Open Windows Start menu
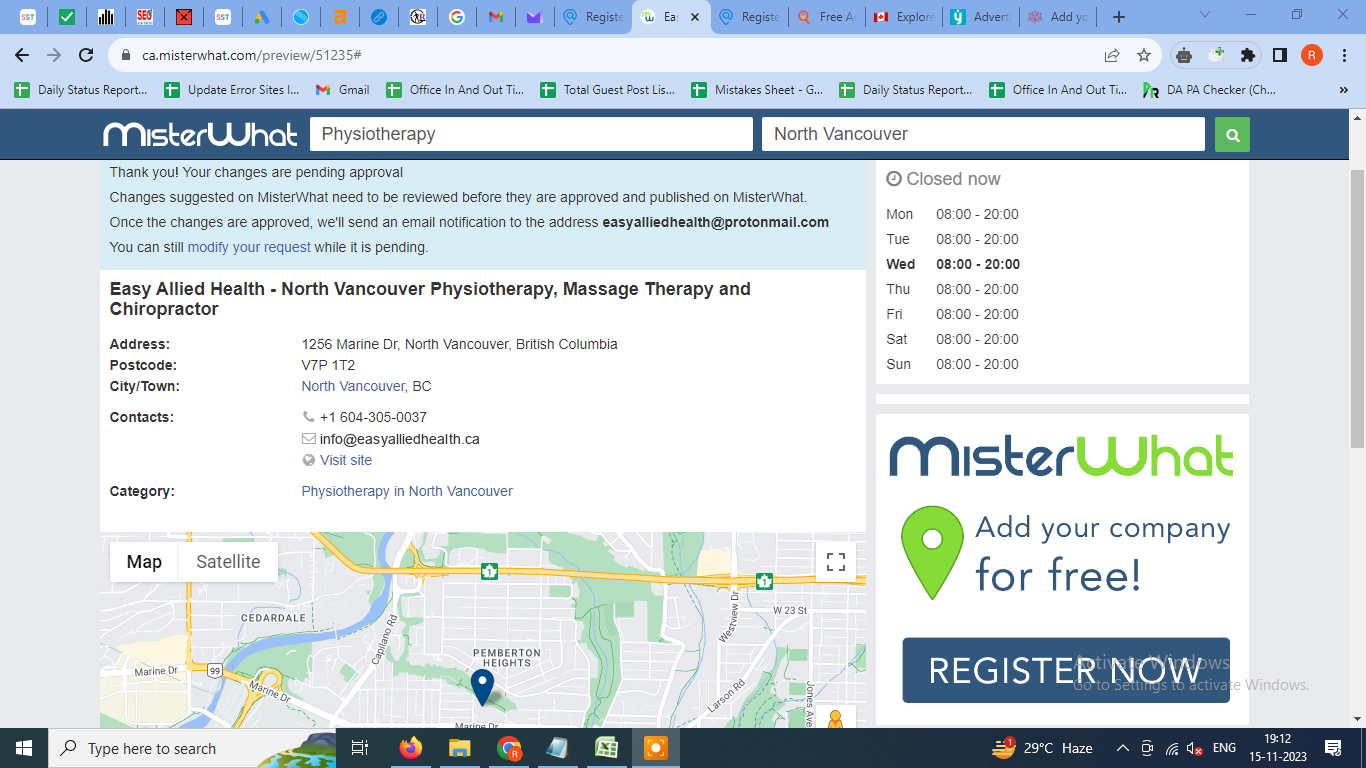This screenshot has width=1366, height=768. [23, 748]
